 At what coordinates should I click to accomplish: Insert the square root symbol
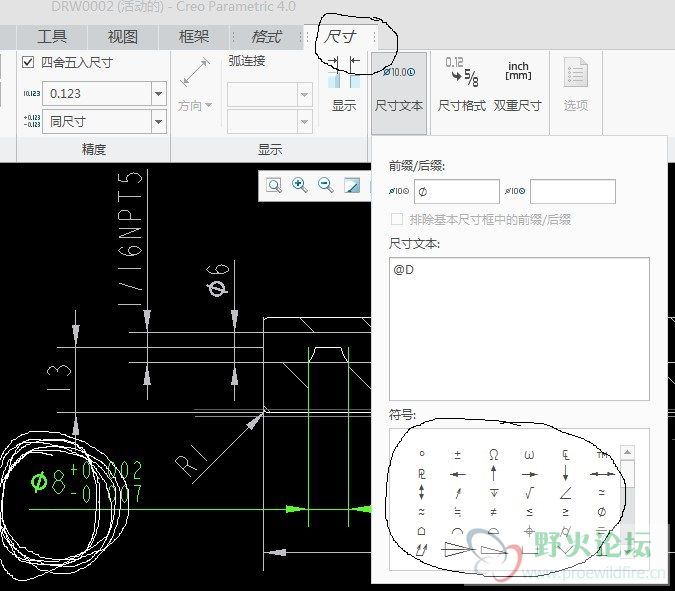[x=529, y=492]
